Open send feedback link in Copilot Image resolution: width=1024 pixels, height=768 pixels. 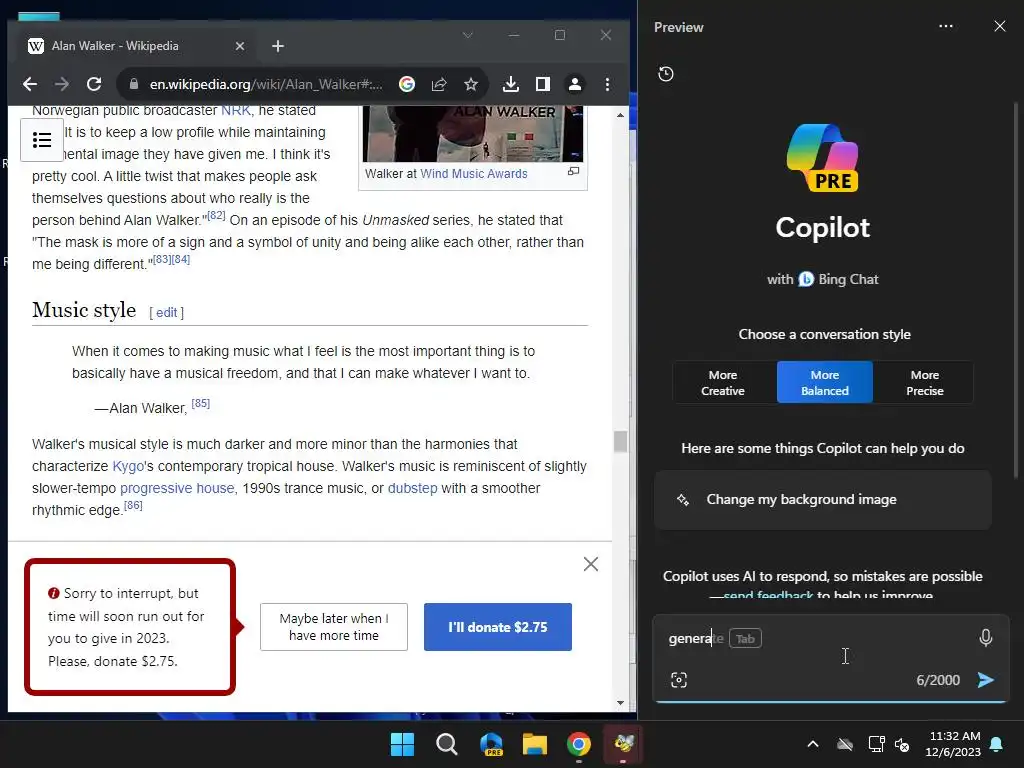(x=768, y=594)
